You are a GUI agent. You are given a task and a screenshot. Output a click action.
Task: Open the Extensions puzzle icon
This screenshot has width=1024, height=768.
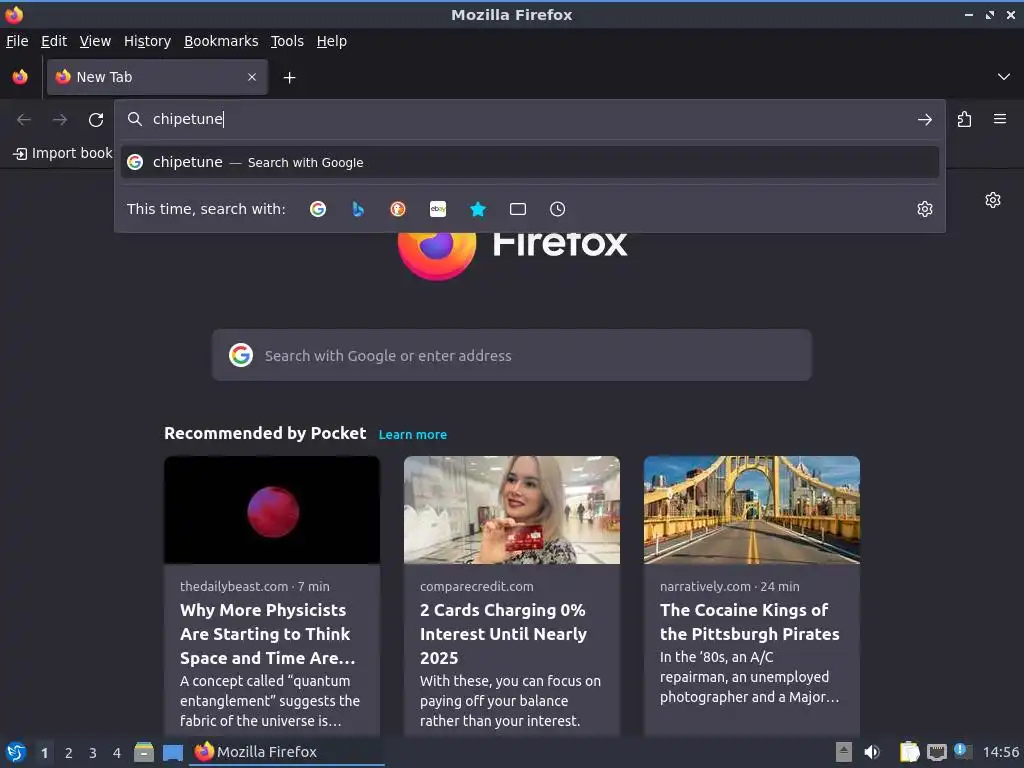(x=965, y=119)
